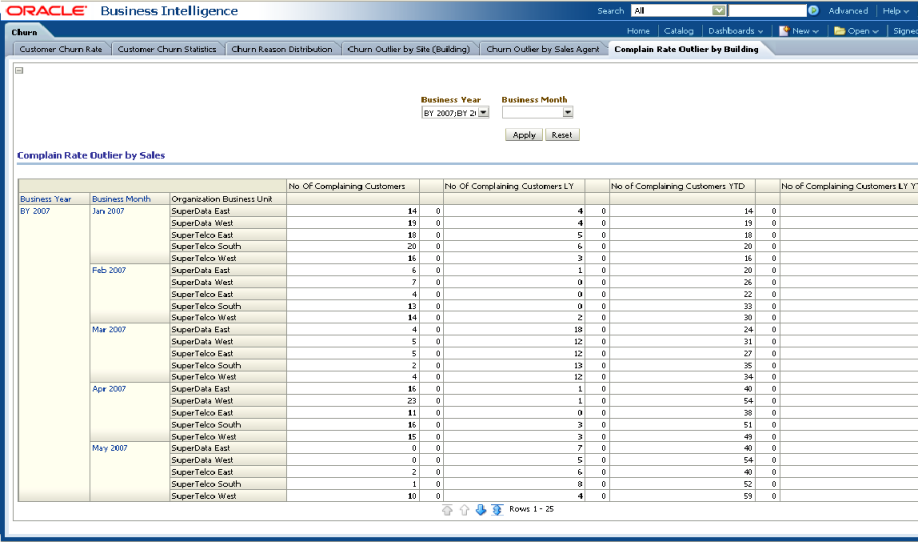Viewport: 918px width, 542px height.
Task: Display maximum rows per page icon
Action: click(x=497, y=510)
